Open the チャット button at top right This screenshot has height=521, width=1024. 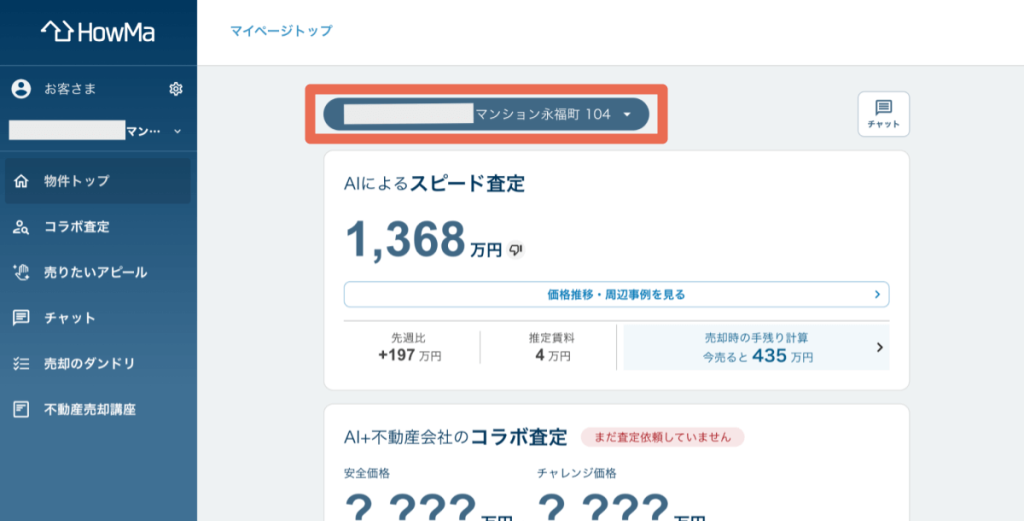pos(884,114)
